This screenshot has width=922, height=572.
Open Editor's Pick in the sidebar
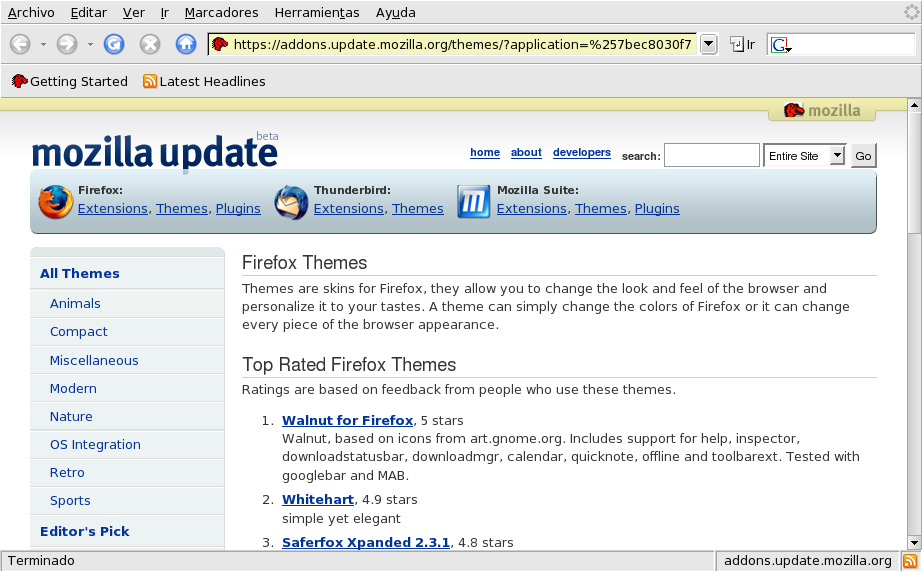point(85,531)
